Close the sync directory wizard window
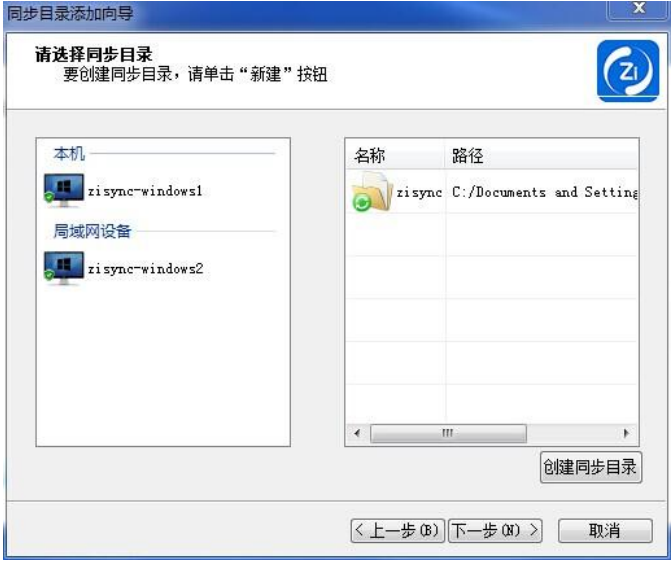 (639, 9)
